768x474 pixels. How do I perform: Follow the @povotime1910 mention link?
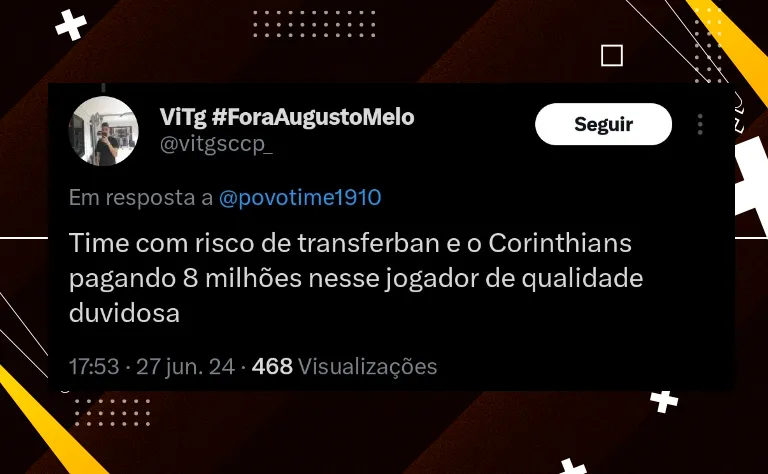pyautogui.click(x=300, y=197)
